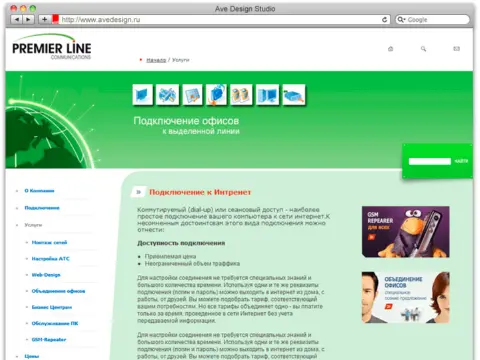Click the 'Найти' search button
This screenshot has height=360, width=480.
click(461, 161)
